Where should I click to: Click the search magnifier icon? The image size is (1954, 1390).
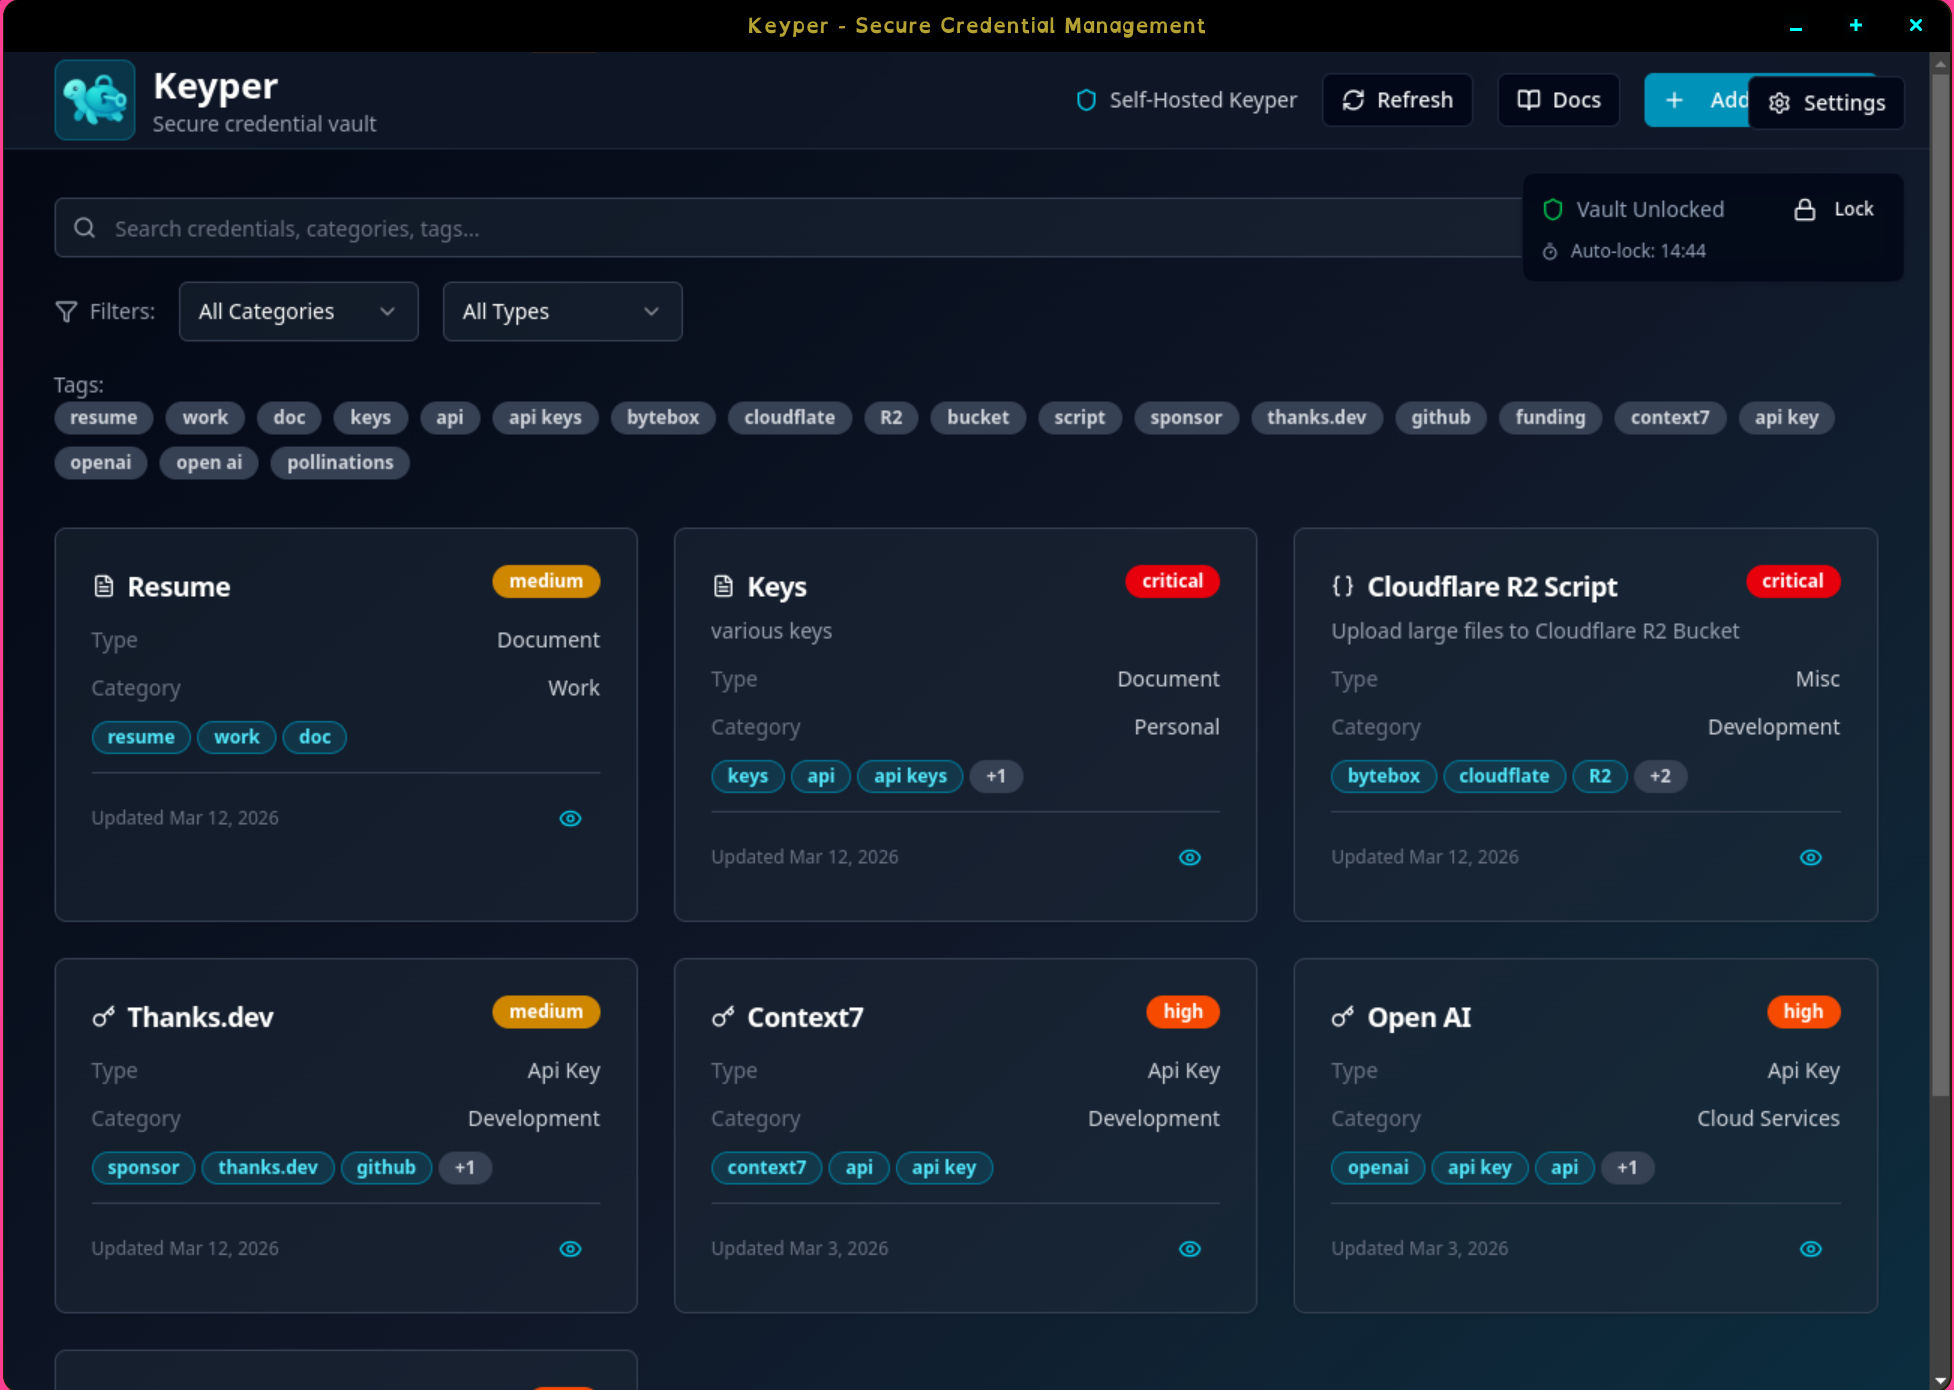85,227
